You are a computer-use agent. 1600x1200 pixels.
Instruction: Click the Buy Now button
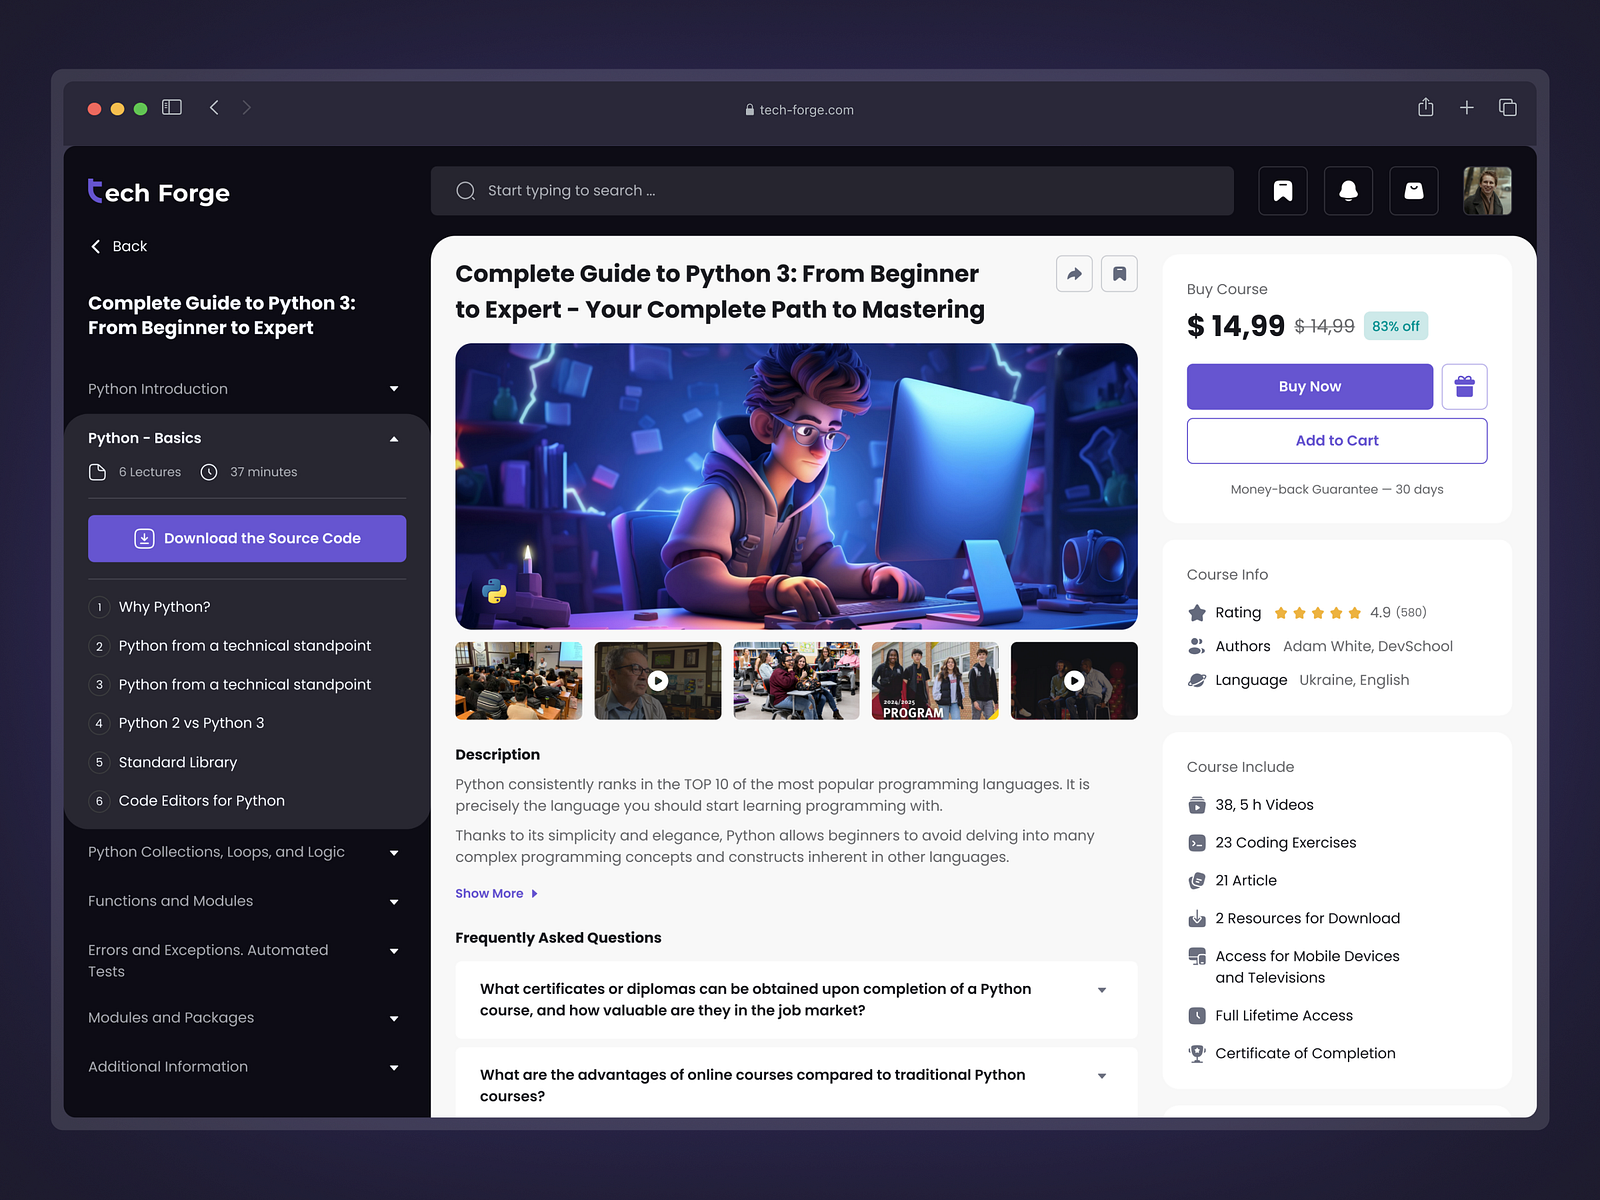tap(1310, 386)
